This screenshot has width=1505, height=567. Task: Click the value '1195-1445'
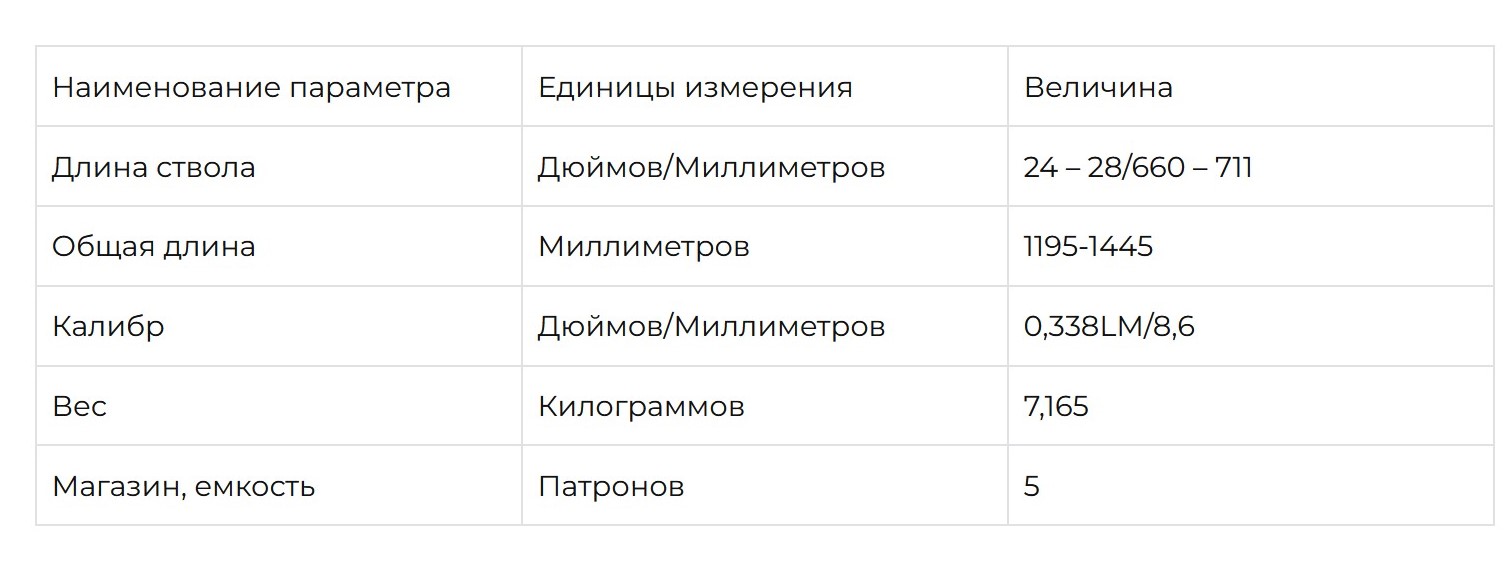click(1089, 247)
